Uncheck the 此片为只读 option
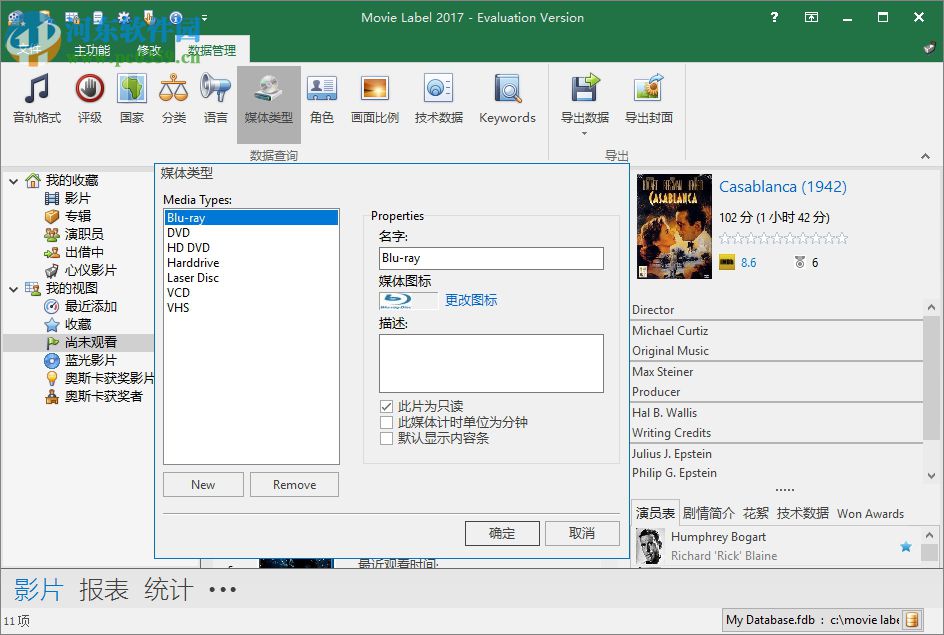 pyautogui.click(x=387, y=407)
